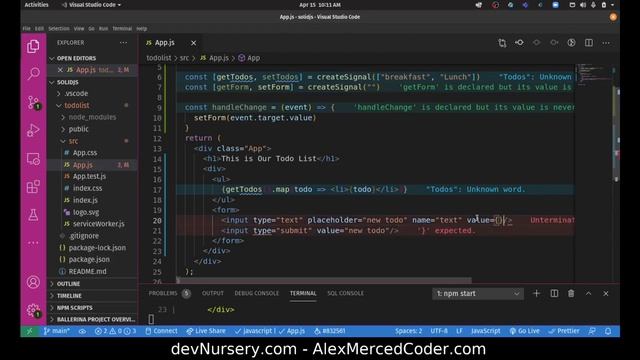Open the Selection menu
This screenshot has width=640, height=360.
(59, 29)
